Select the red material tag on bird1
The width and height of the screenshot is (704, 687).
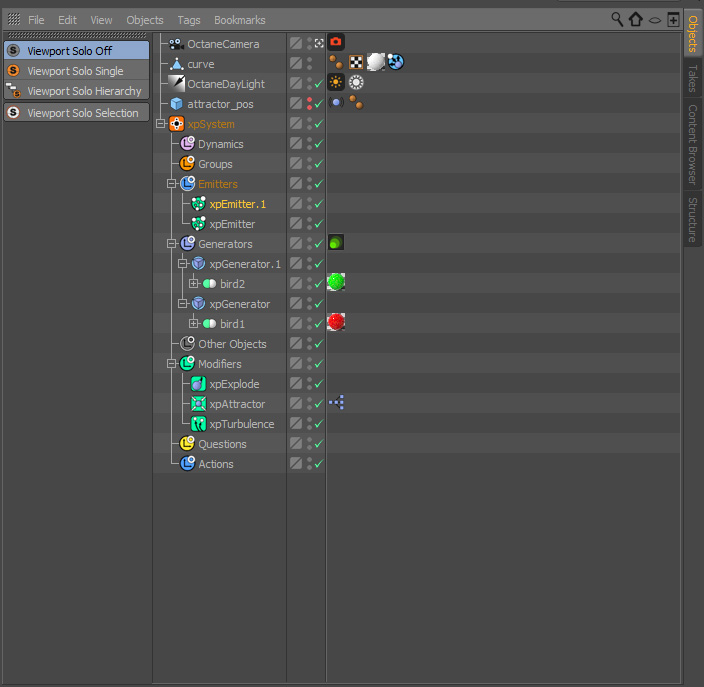[336, 322]
